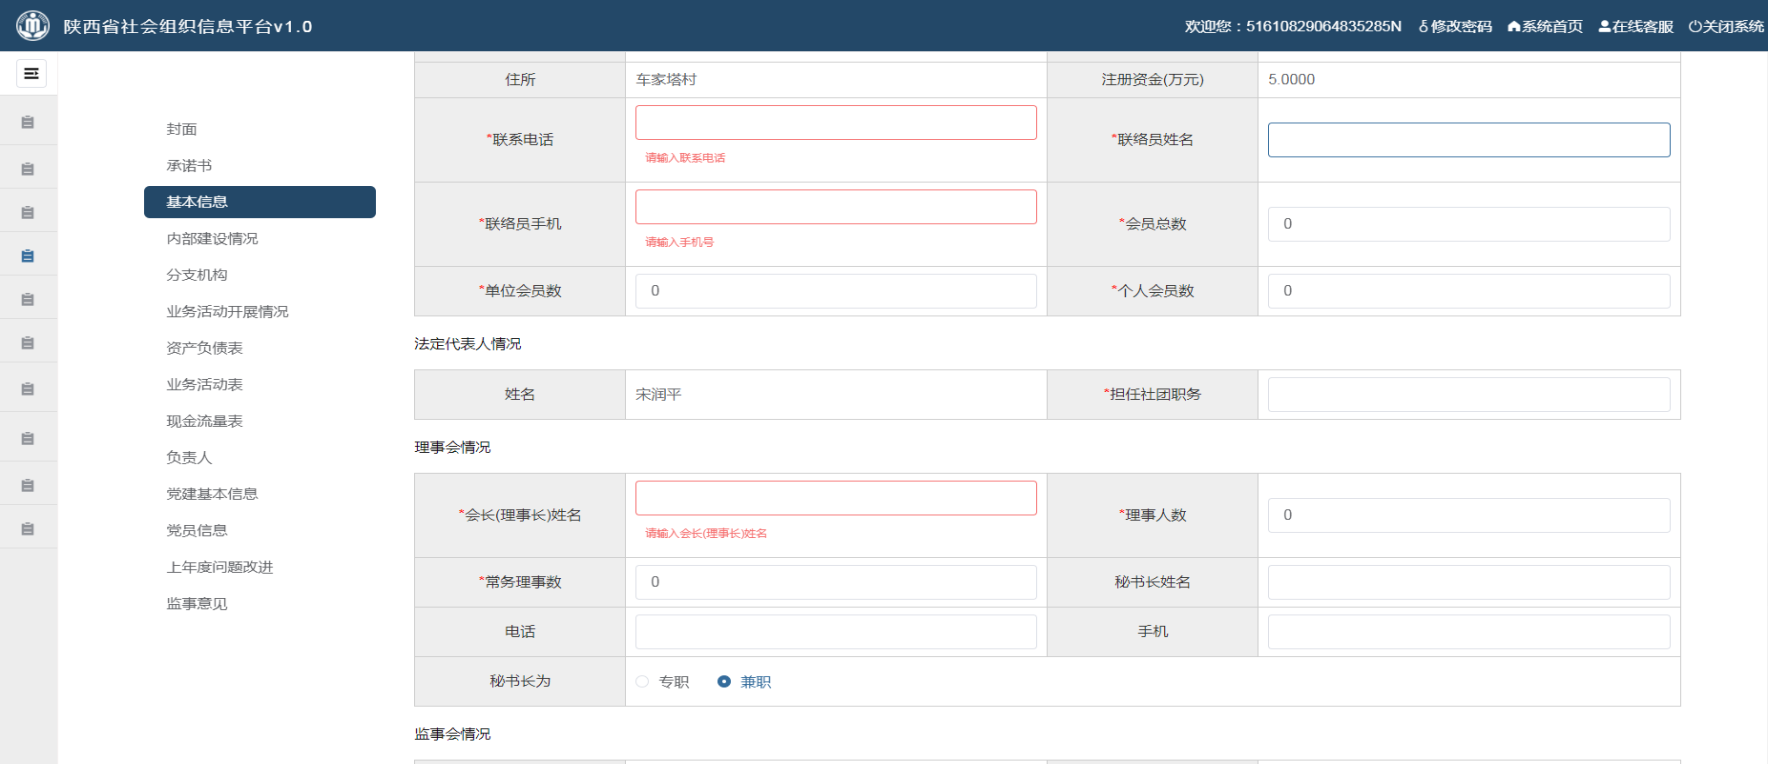
Task: Toggle the hamburger sidebar collapse icon
Action: tap(31, 73)
